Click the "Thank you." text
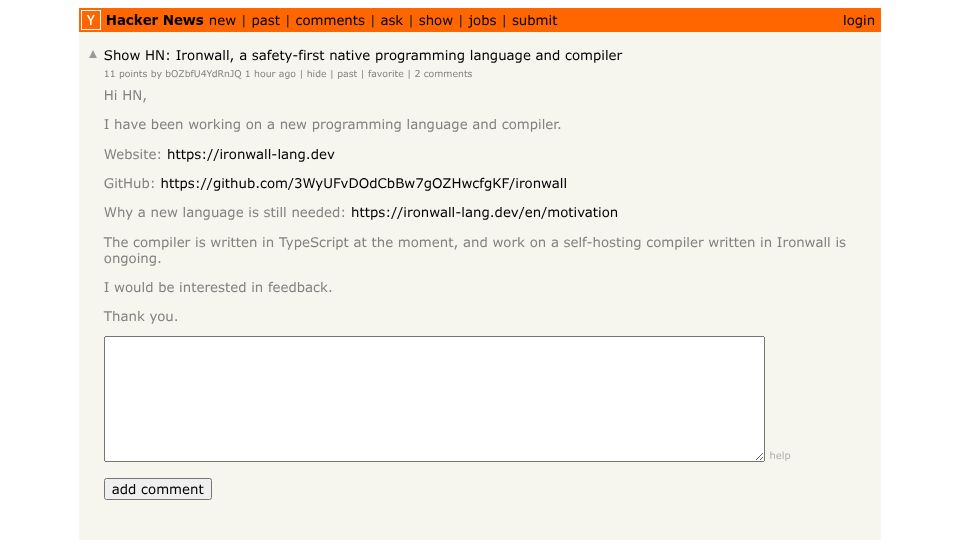The image size is (960, 540). 141,317
